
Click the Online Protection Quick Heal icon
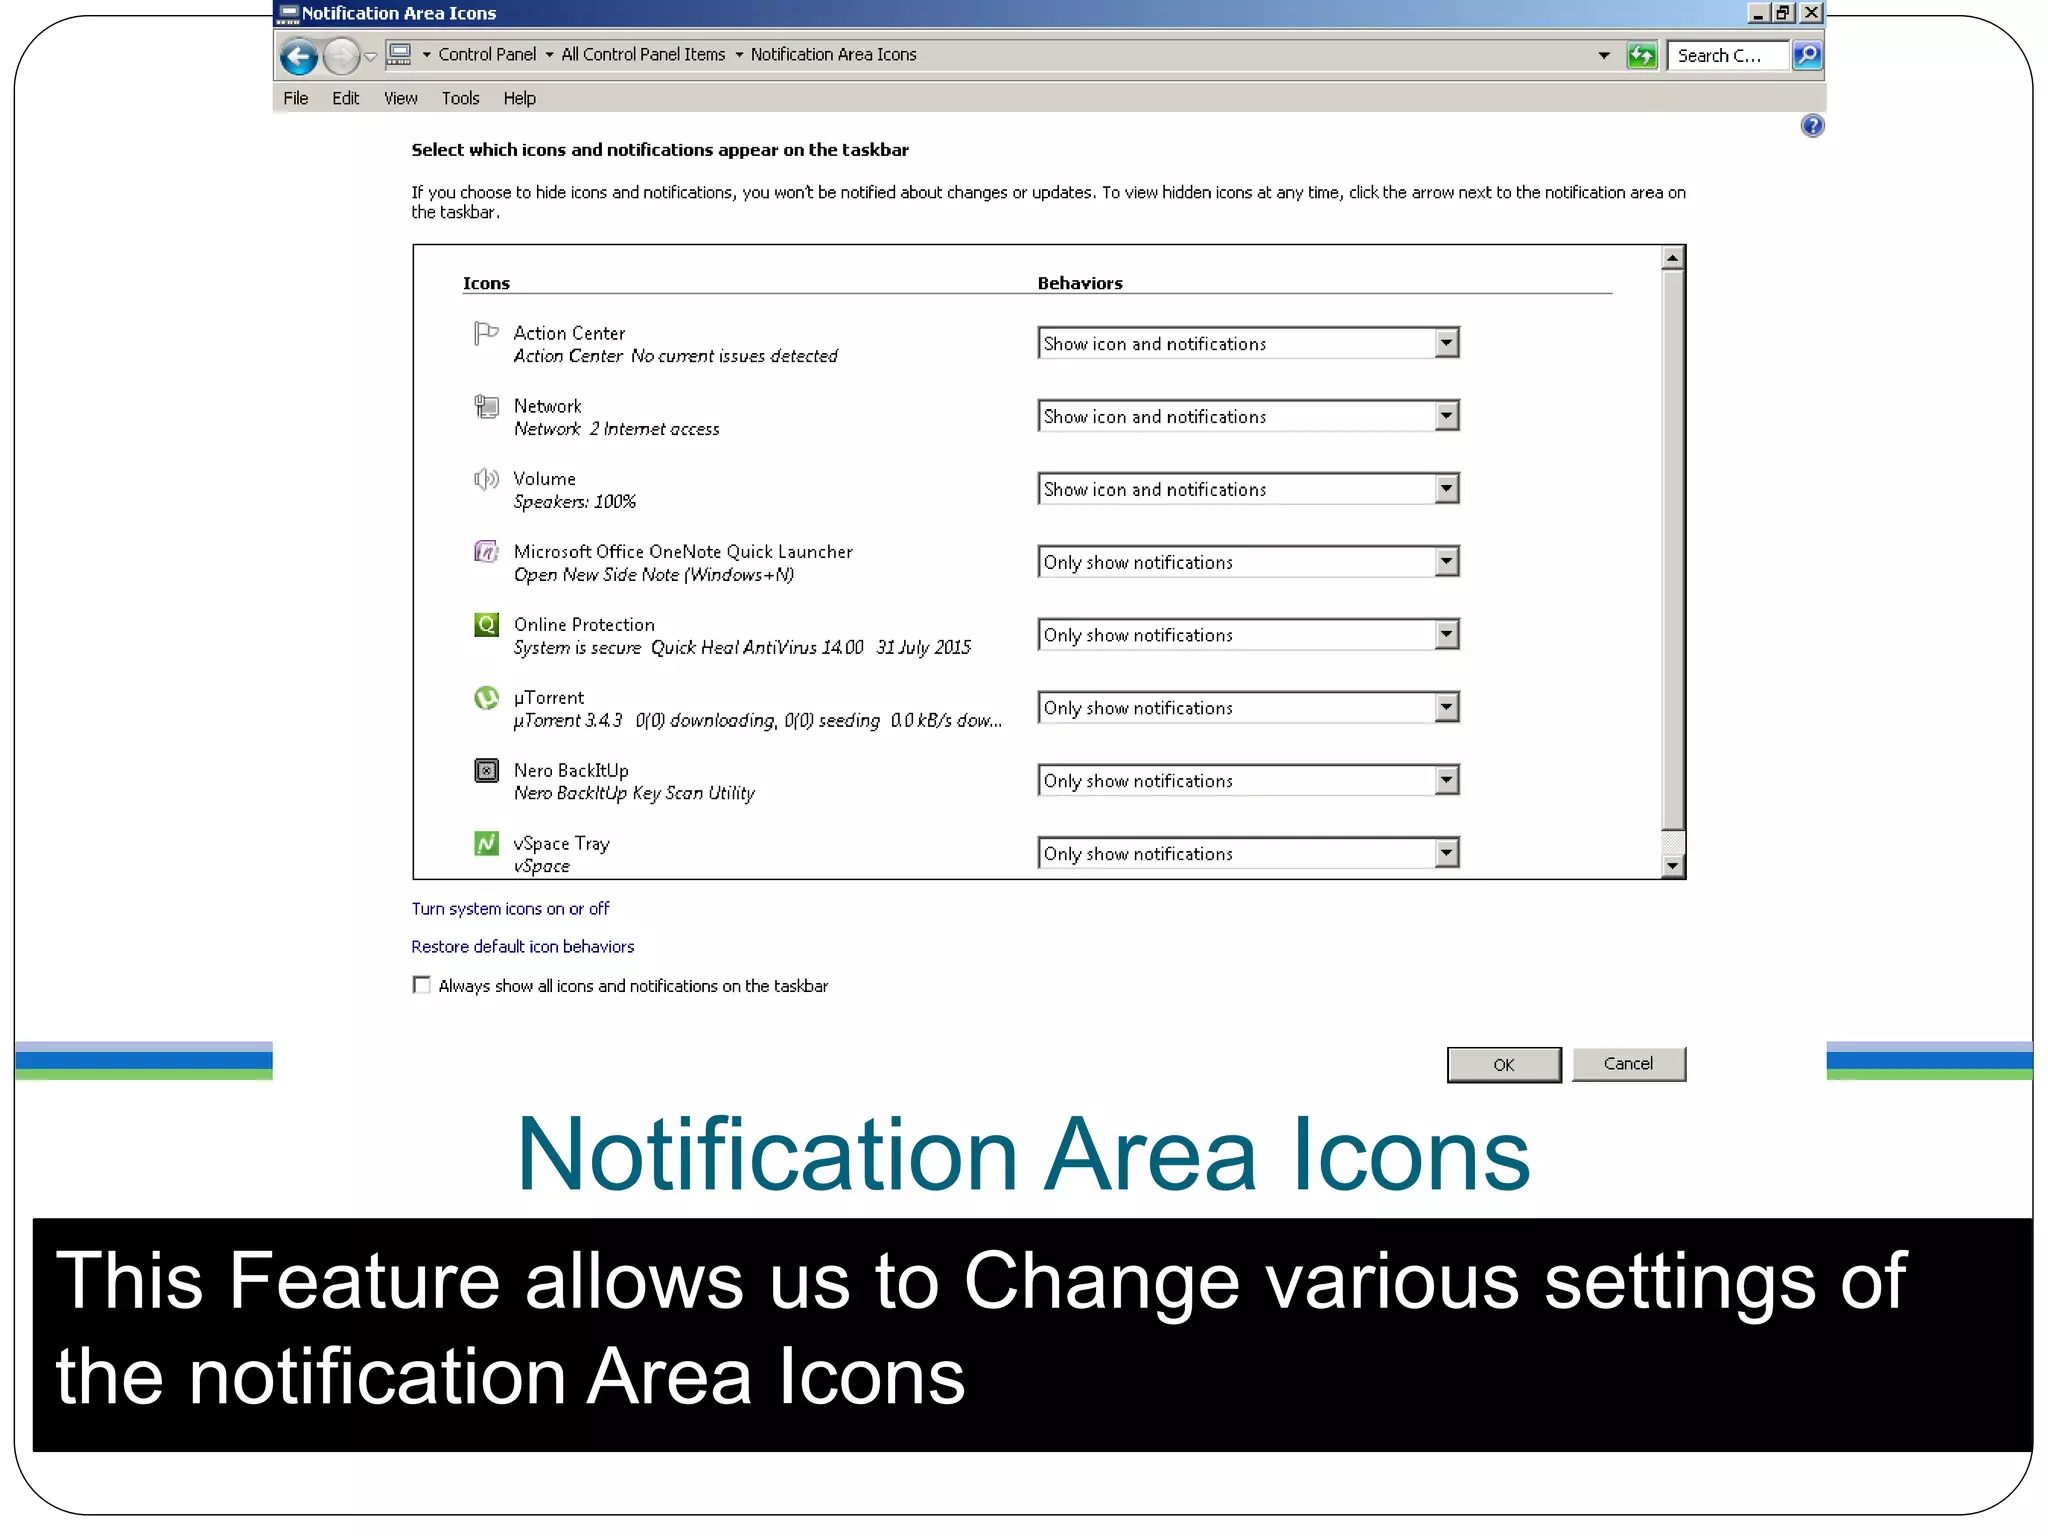point(486,625)
